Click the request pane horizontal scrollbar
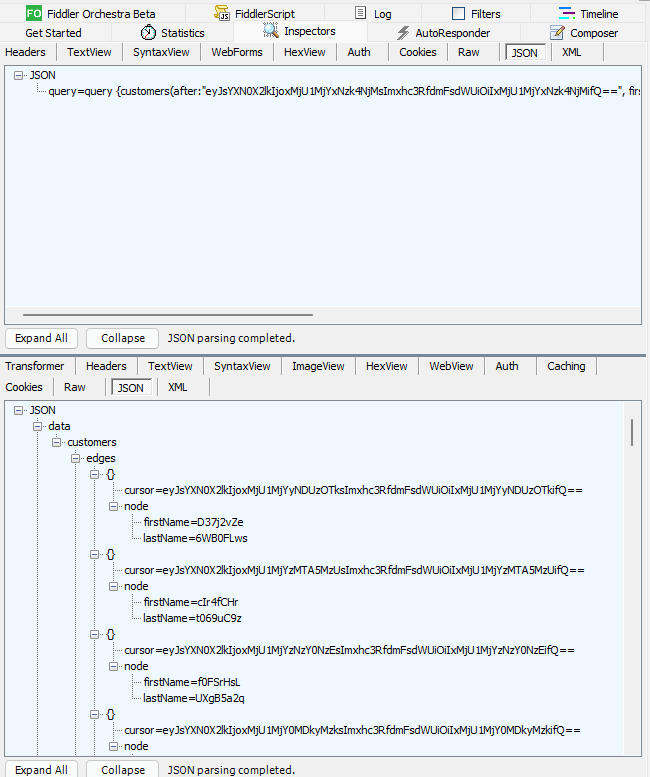Viewport: 650px width, 777px height. [x=167, y=314]
